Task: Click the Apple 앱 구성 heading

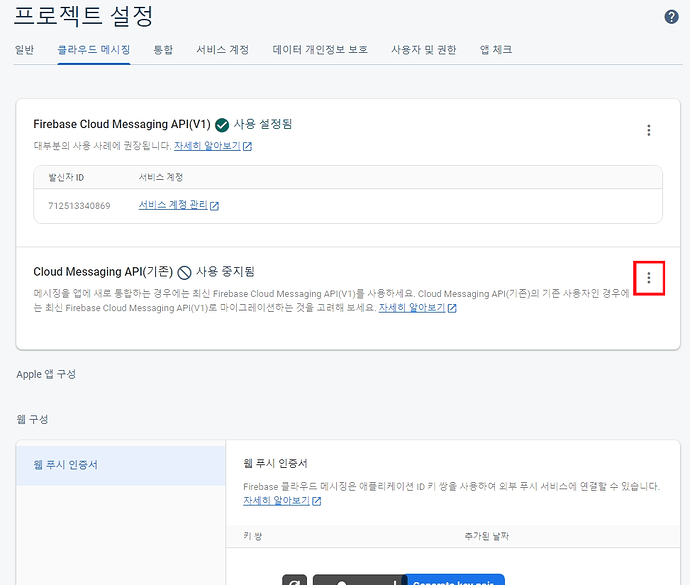Action: 46,375
